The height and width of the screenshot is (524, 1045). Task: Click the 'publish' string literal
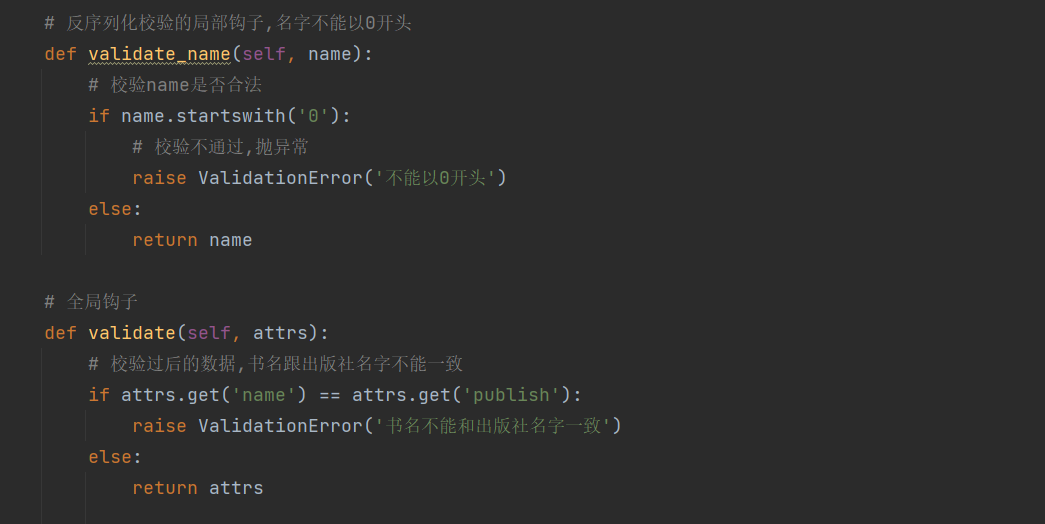(511, 395)
